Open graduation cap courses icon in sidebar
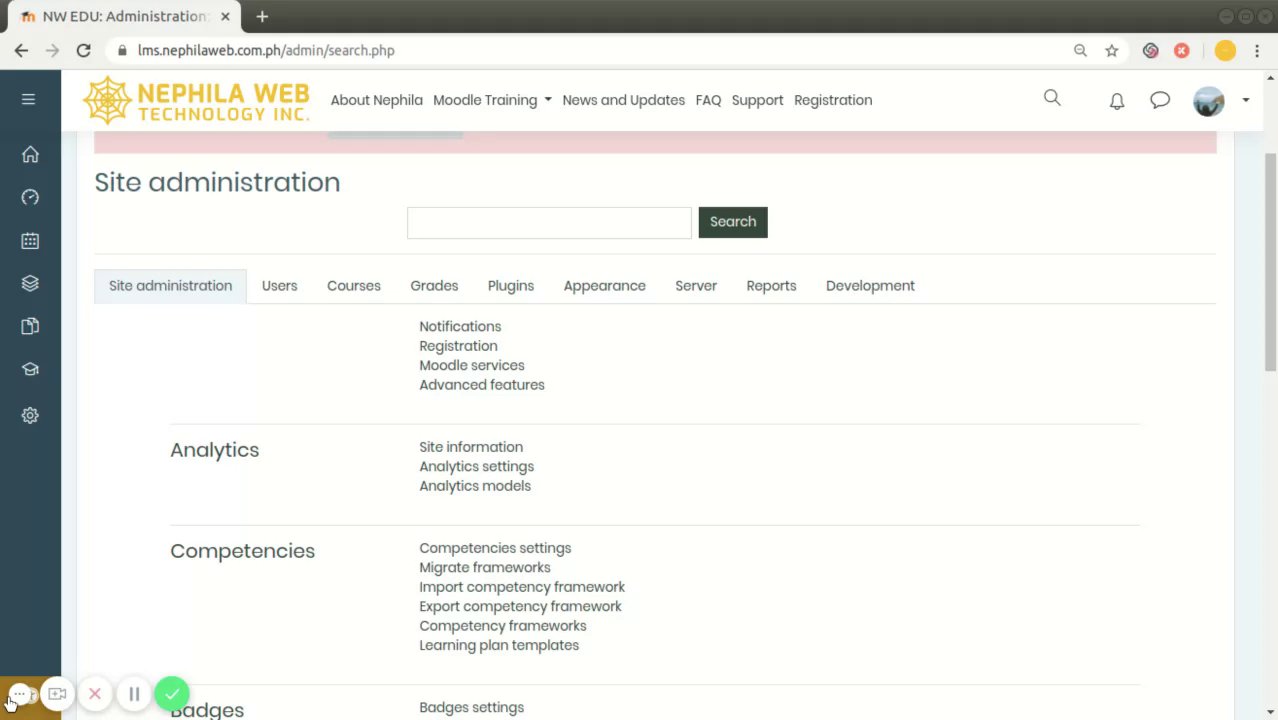The image size is (1278, 720). 30,369
